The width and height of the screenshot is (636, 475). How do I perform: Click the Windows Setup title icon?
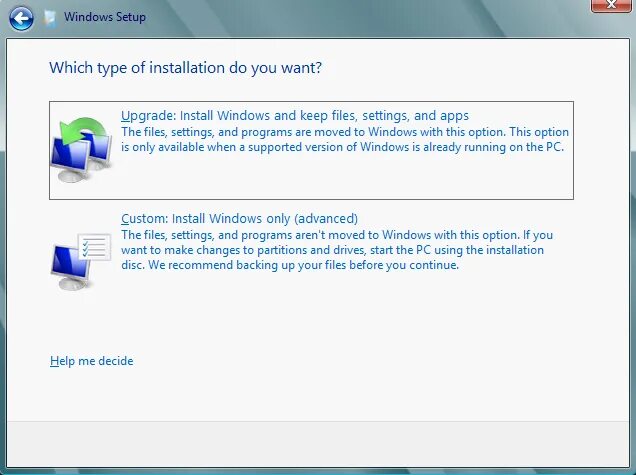(x=50, y=19)
